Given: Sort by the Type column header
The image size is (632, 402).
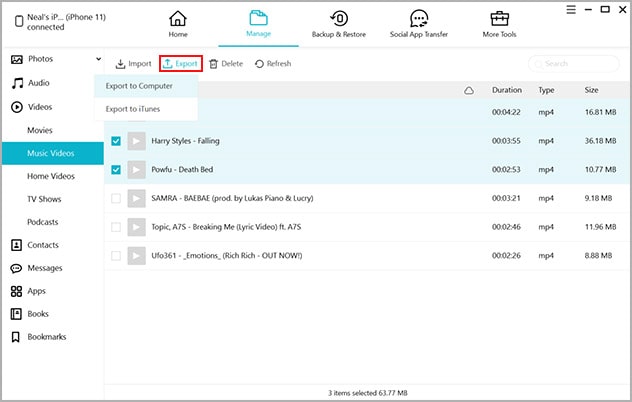Looking at the screenshot, I should [546, 90].
